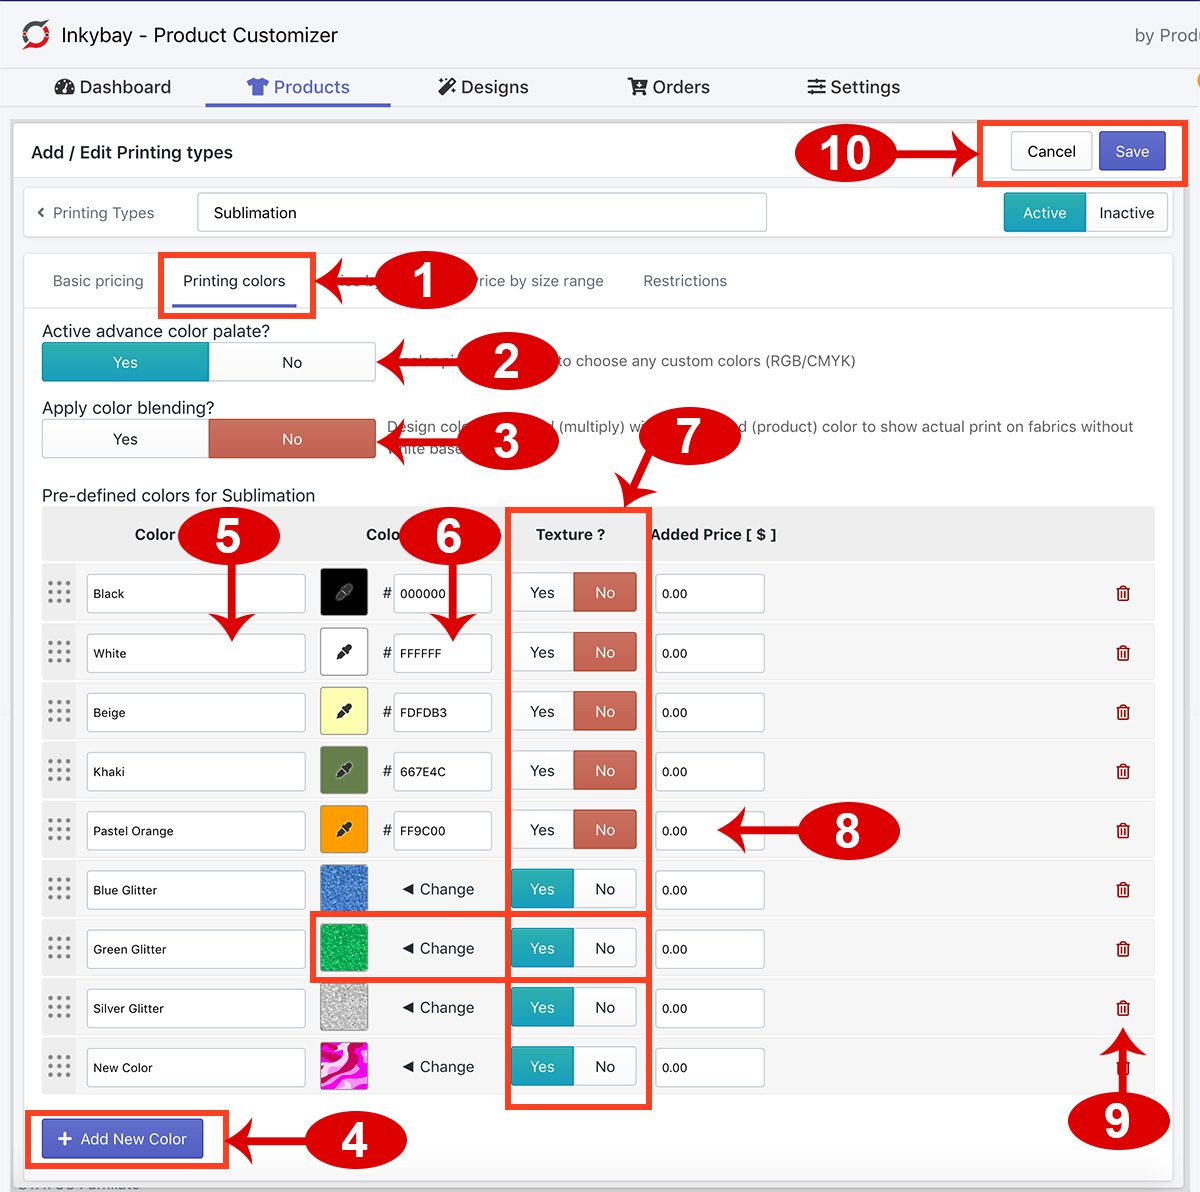Image resolution: width=1200 pixels, height=1192 pixels.
Task: Edit the Sublimation printing type name field
Action: point(481,212)
